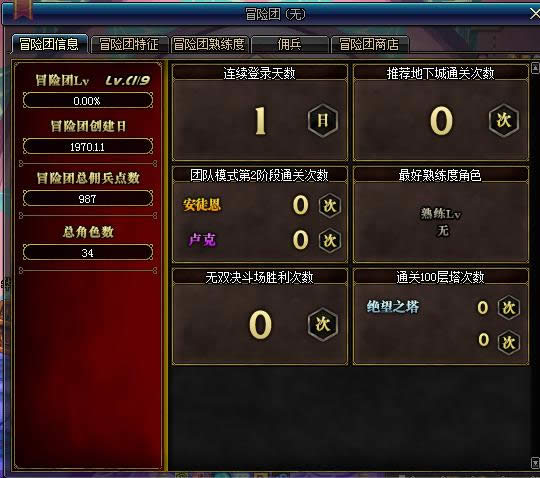This screenshot has height=478, width=540.
Task: Open the 冒险团特征 tab
Action: pyautogui.click(x=129, y=44)
